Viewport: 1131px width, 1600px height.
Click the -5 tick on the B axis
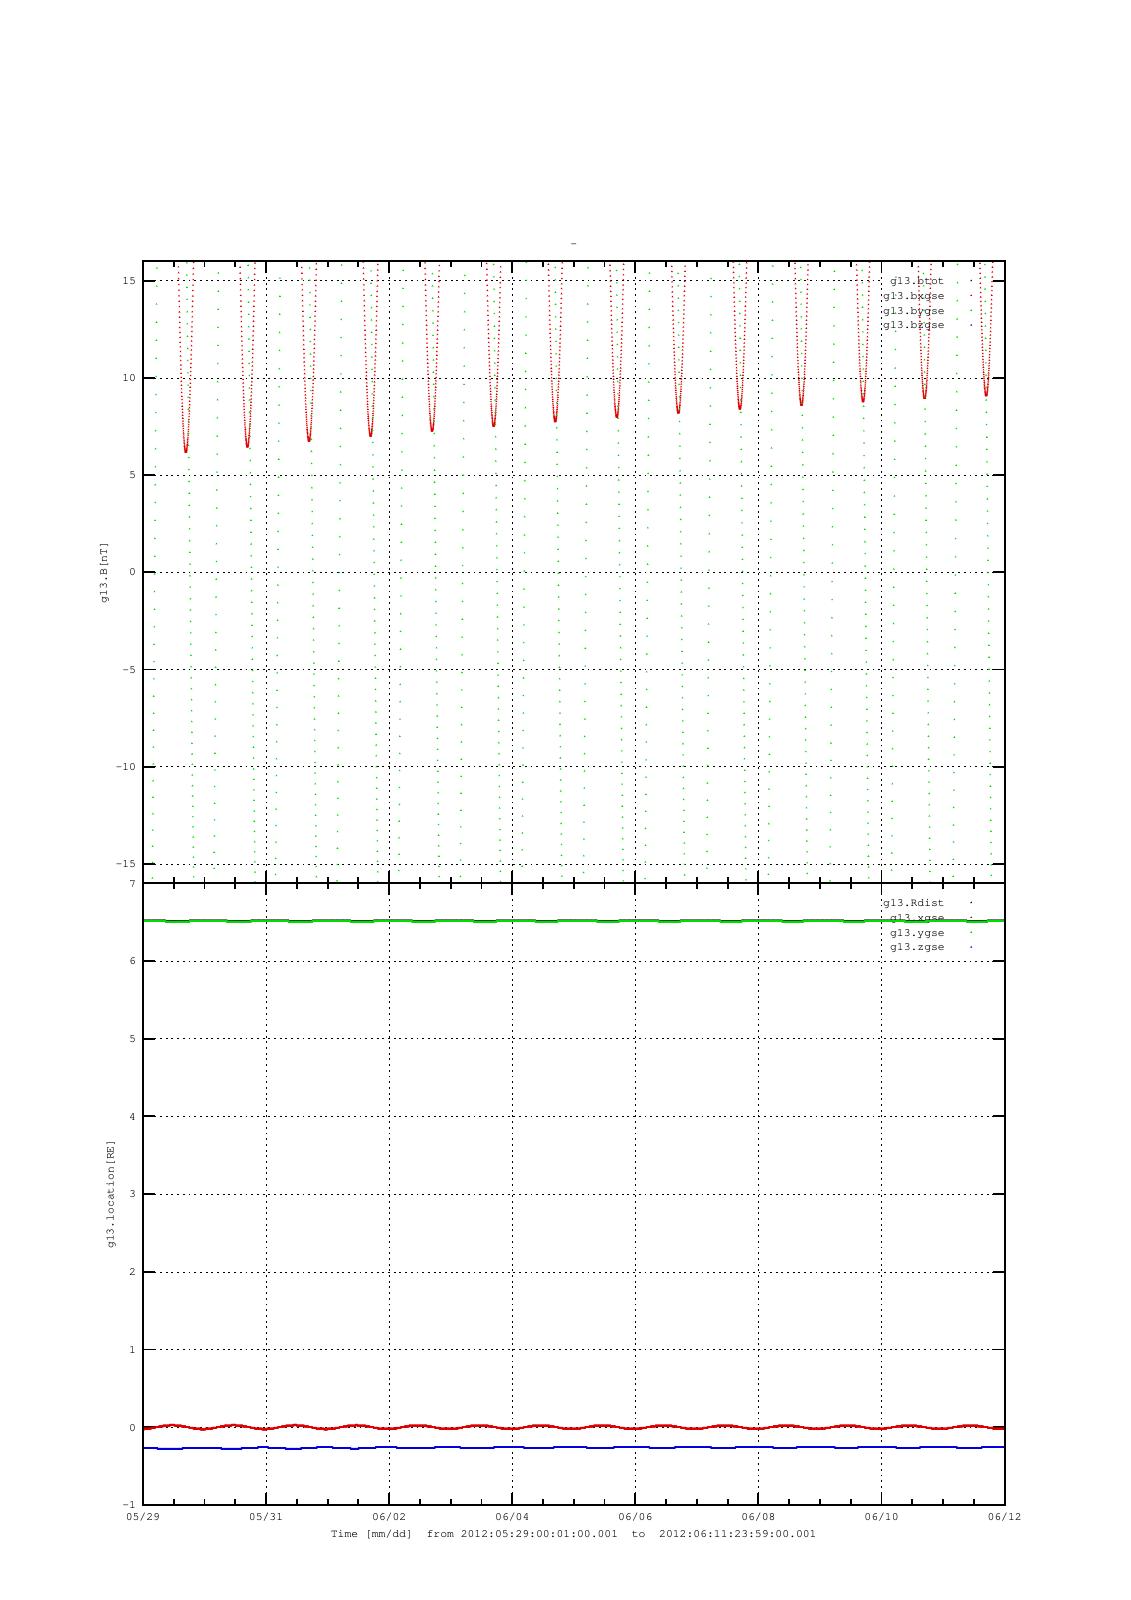click(x=129, y=670)
